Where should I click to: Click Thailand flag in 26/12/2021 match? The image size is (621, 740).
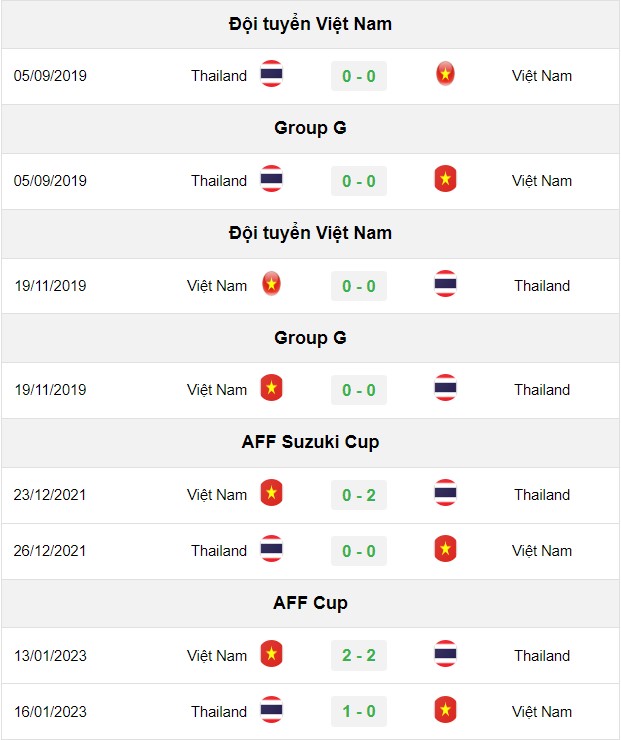271,549
